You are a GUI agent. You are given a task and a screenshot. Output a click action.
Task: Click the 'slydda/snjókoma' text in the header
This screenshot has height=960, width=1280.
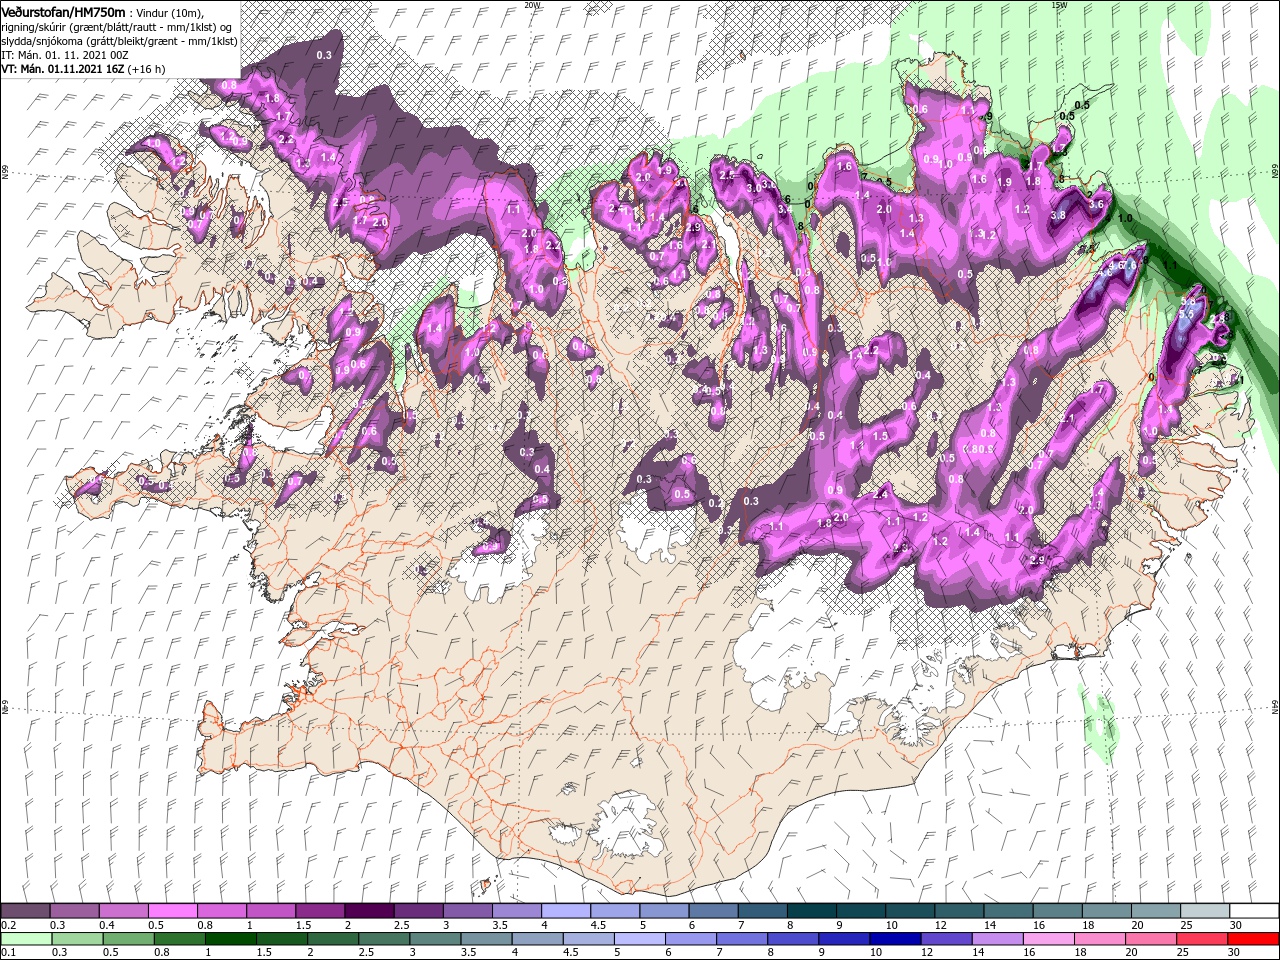click(x=40, y=41)
